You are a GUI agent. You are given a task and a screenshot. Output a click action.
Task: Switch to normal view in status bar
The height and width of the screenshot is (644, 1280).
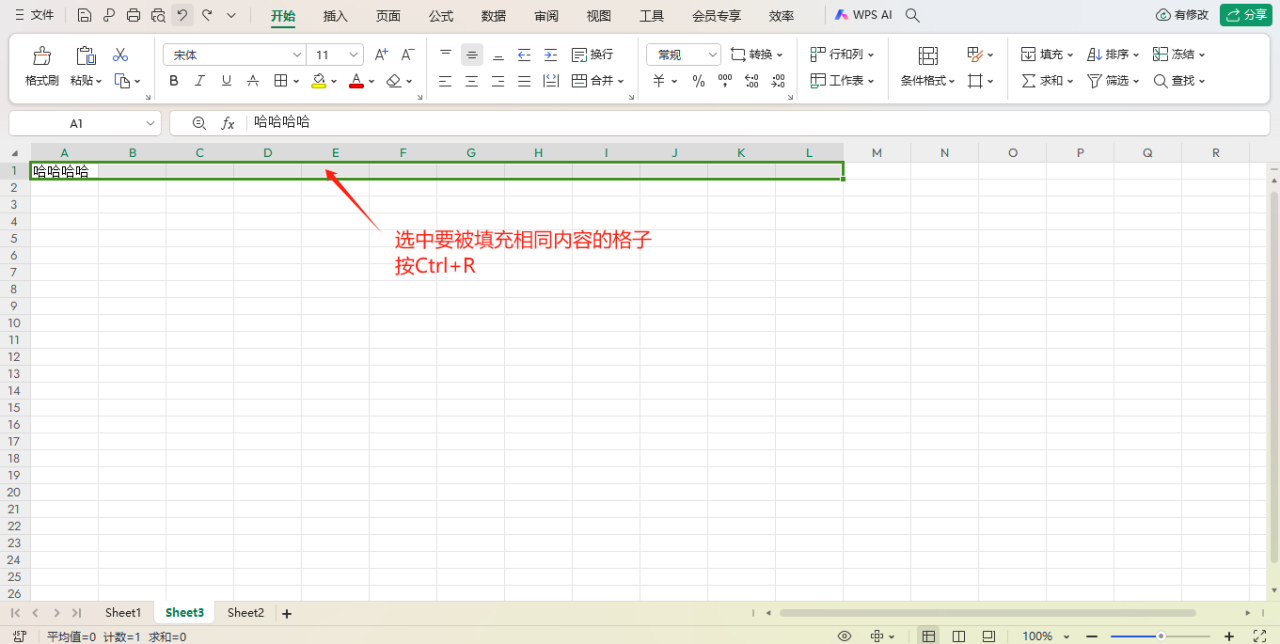coord(929,636)
